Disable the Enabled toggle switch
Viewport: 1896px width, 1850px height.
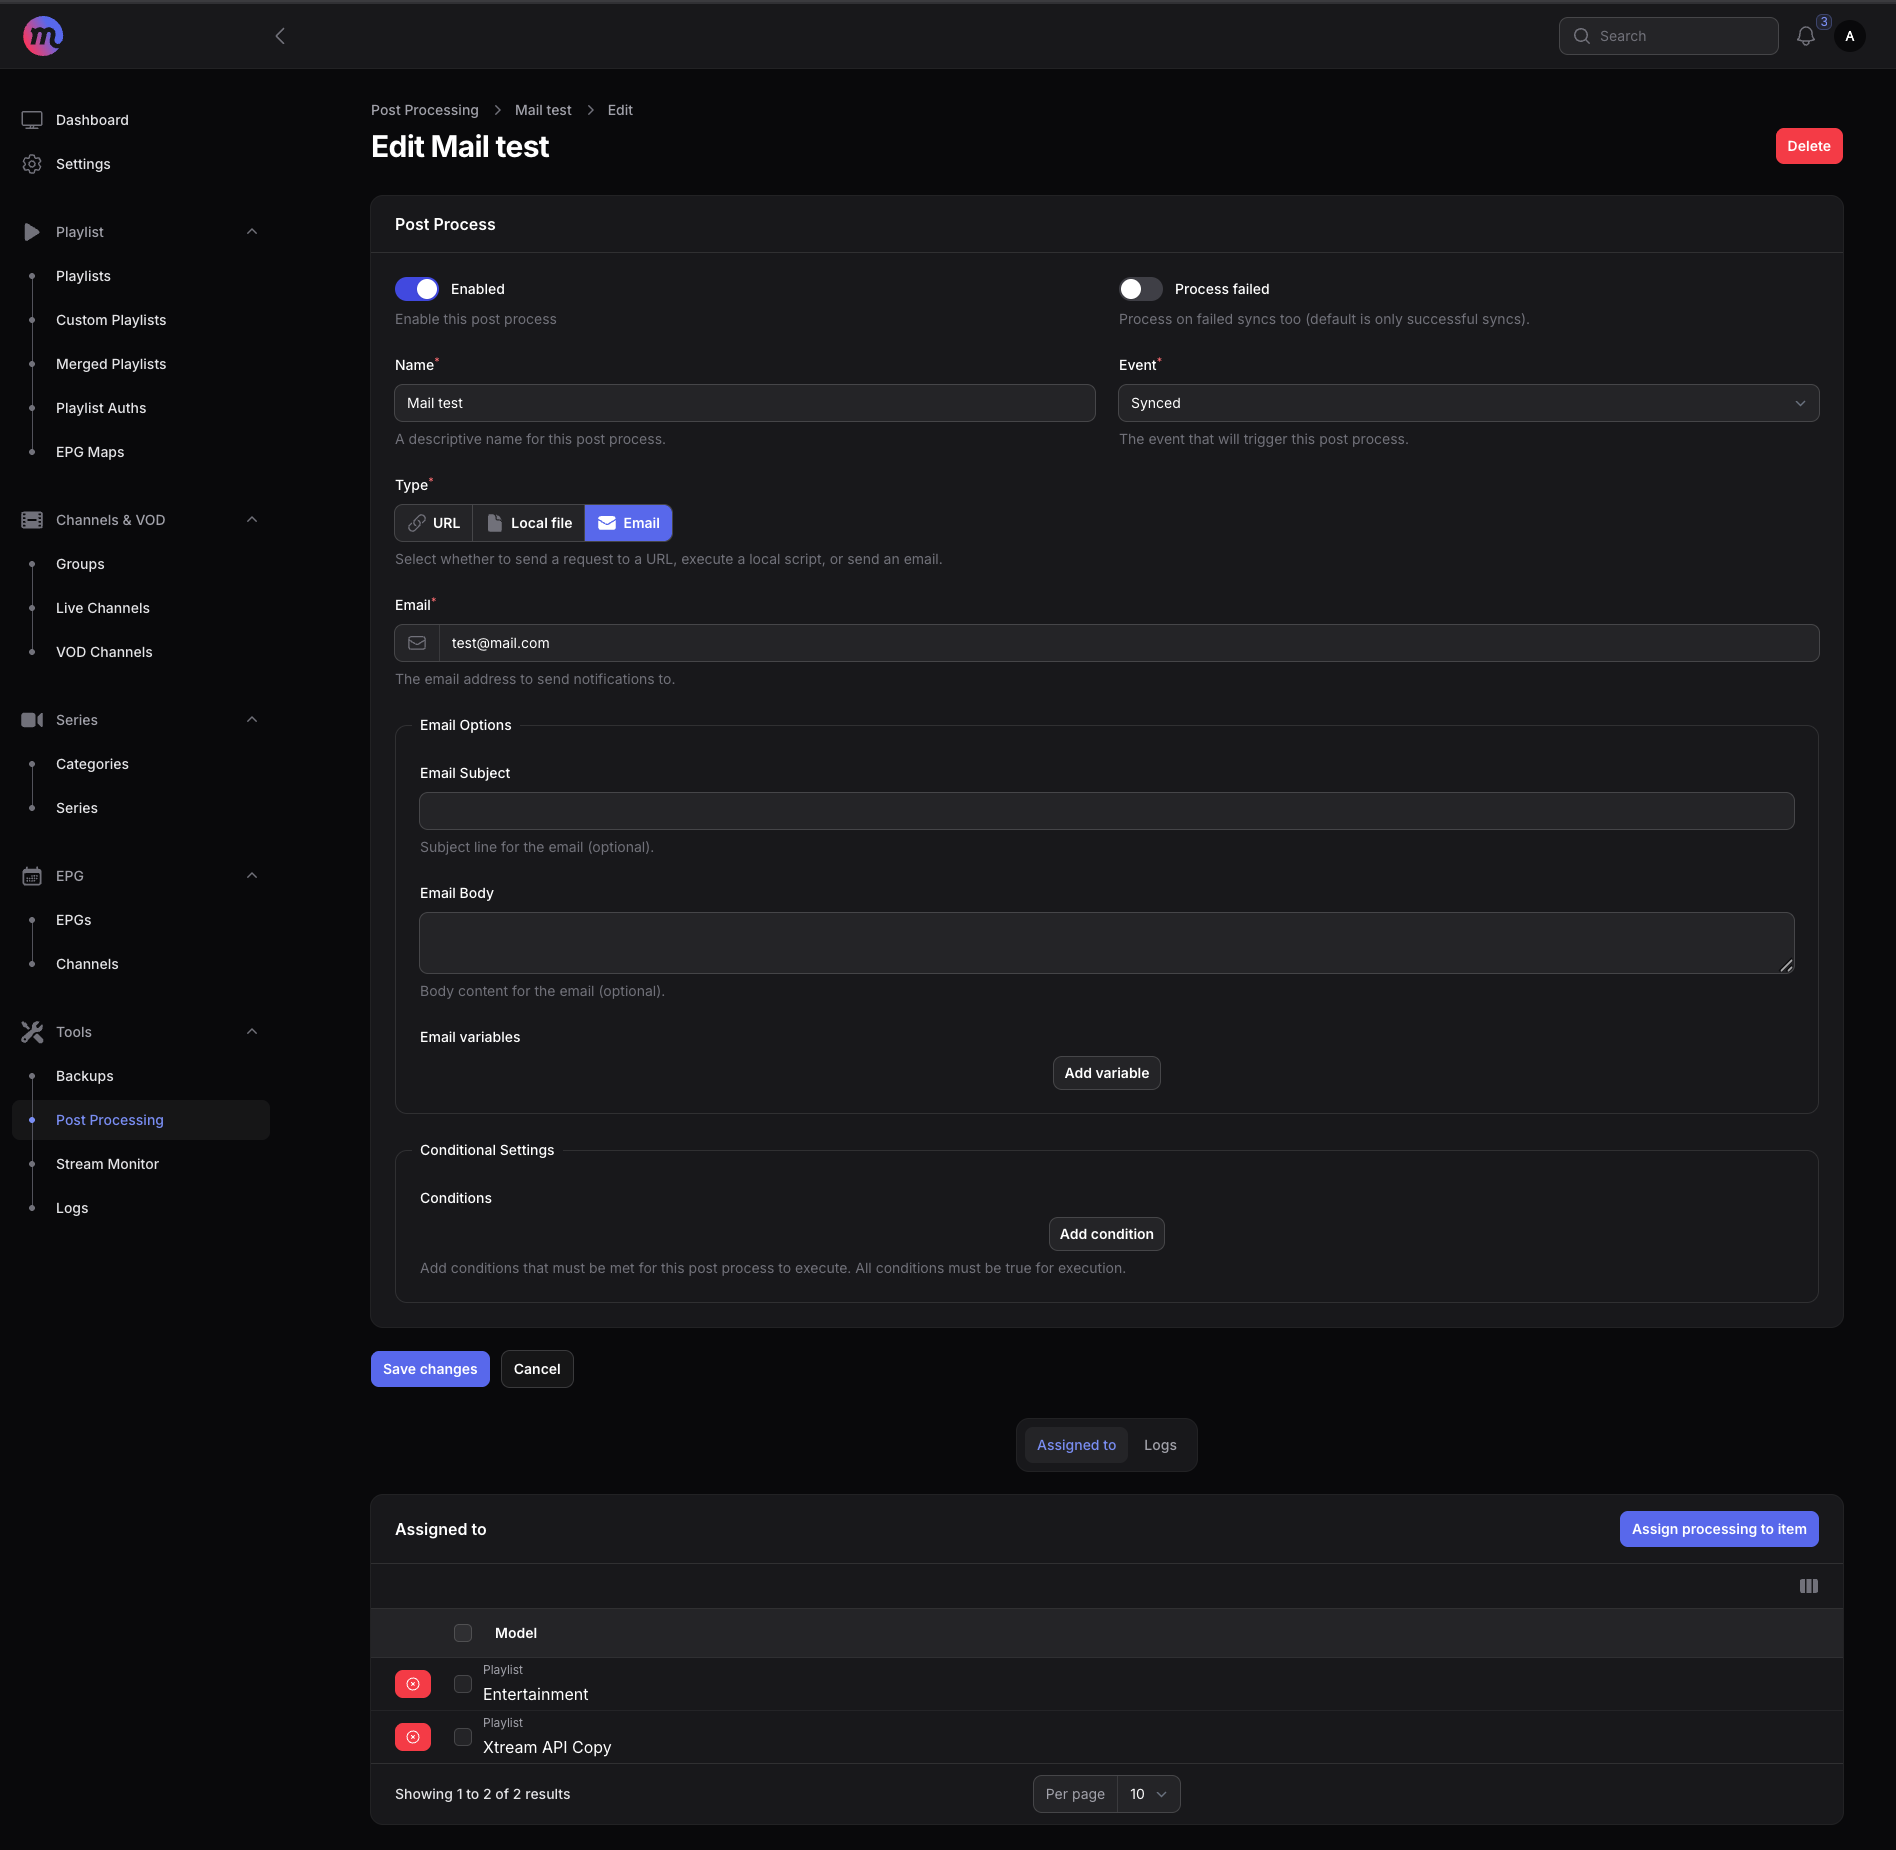coord(417,289)
